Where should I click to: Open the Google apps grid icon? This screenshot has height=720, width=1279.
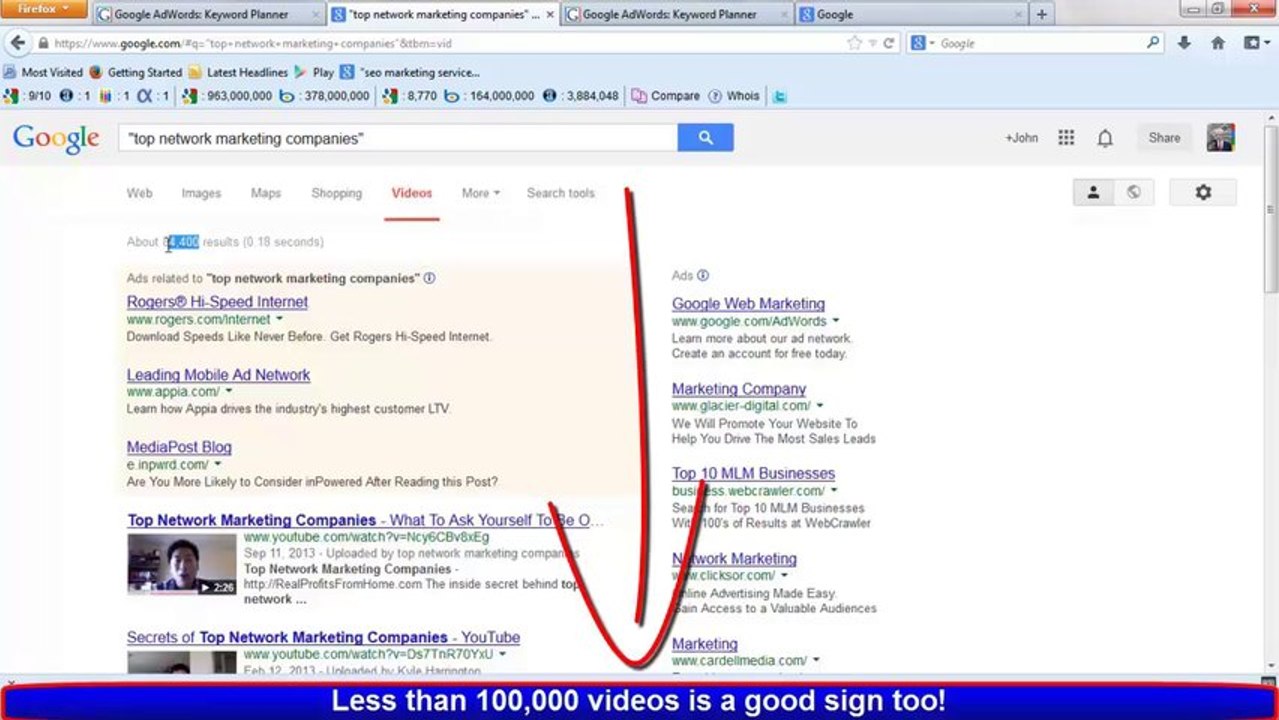tap(1066, 138)
